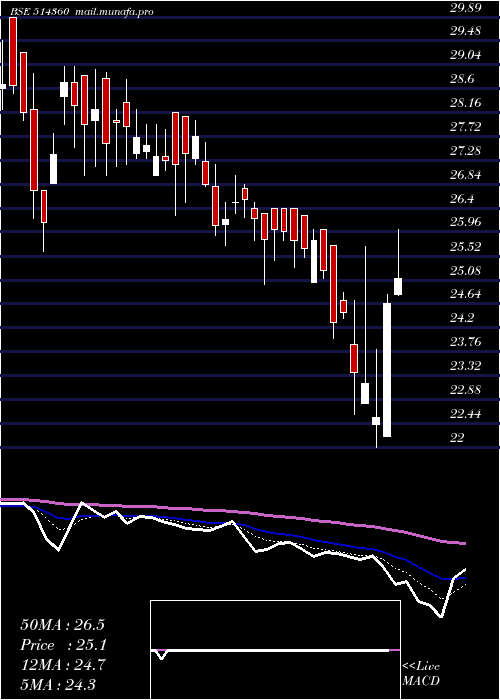500x700 pixels.
Task: Select the 22 price axis label
Action: [457, 438]
